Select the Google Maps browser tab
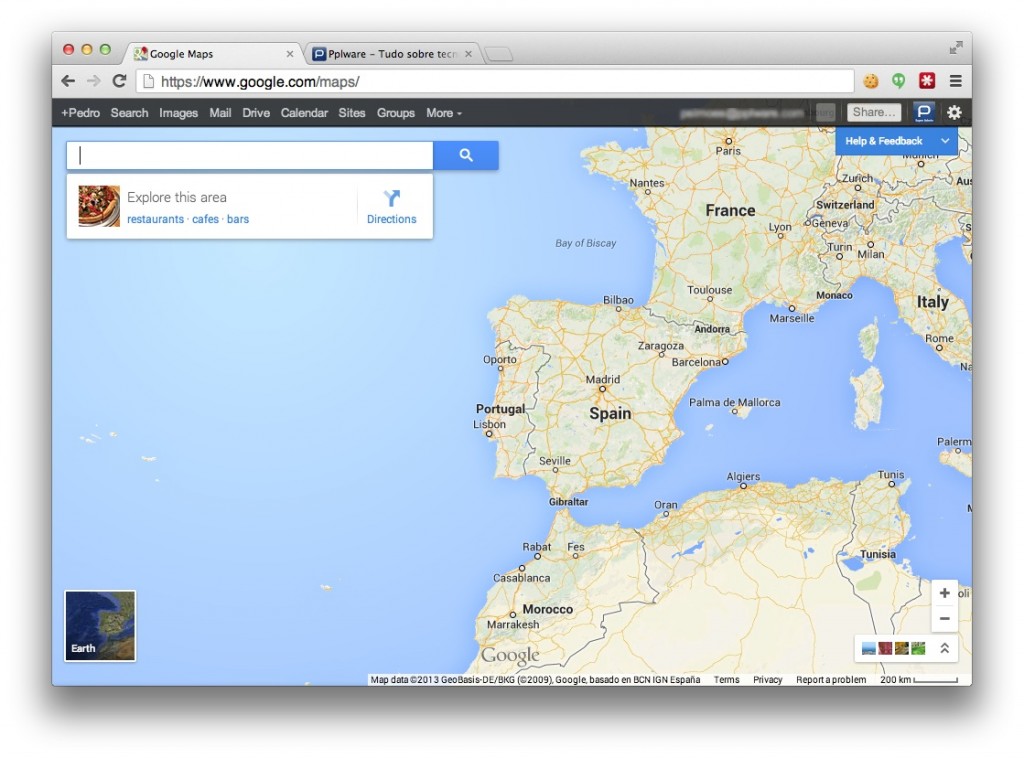The image size is (1024, 758). pos(212,54)
